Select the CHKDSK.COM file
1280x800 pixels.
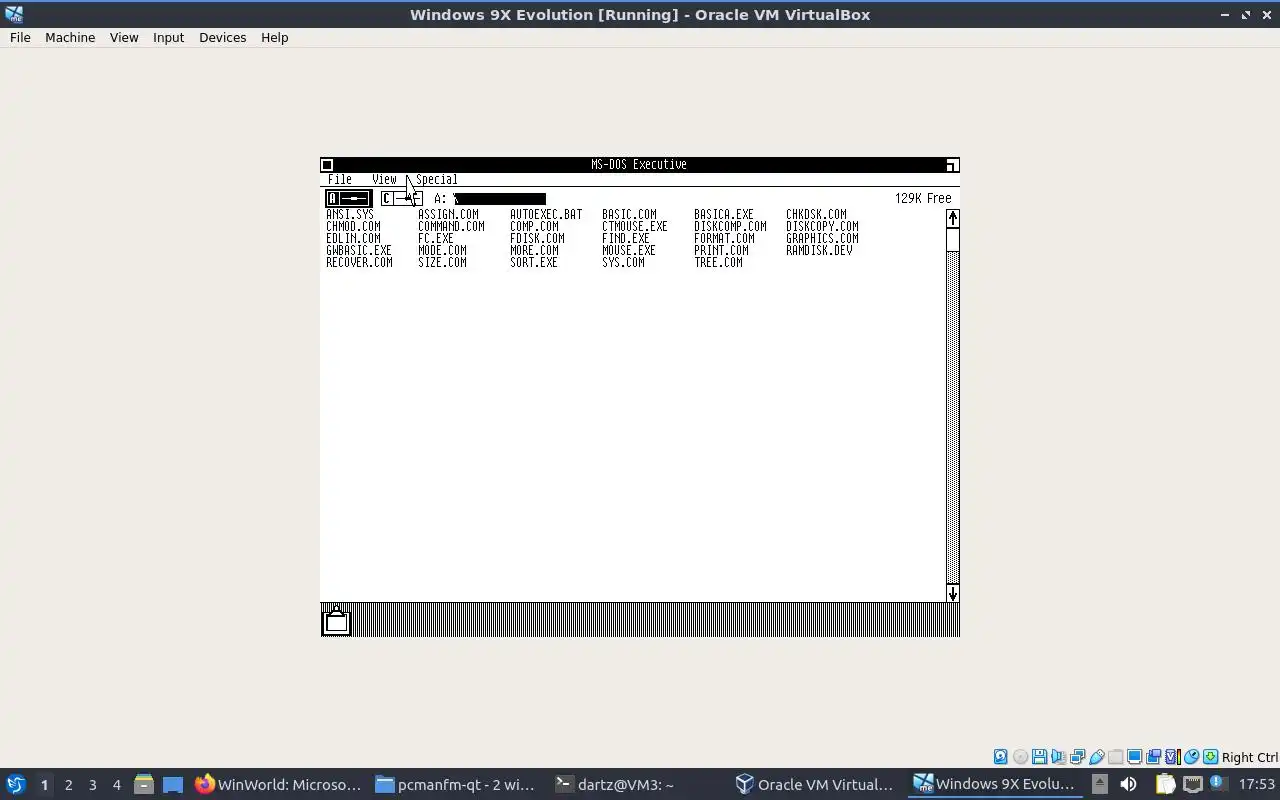[x=816, y=214]
